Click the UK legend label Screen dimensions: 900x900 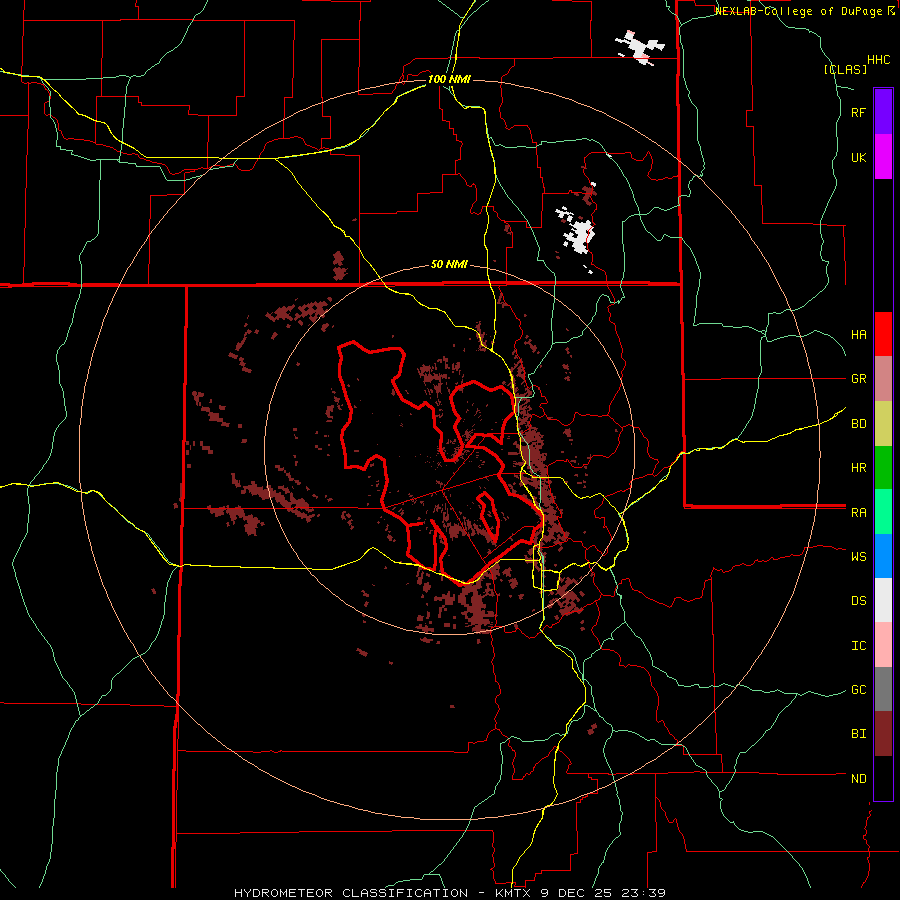(x=858, y=157)
